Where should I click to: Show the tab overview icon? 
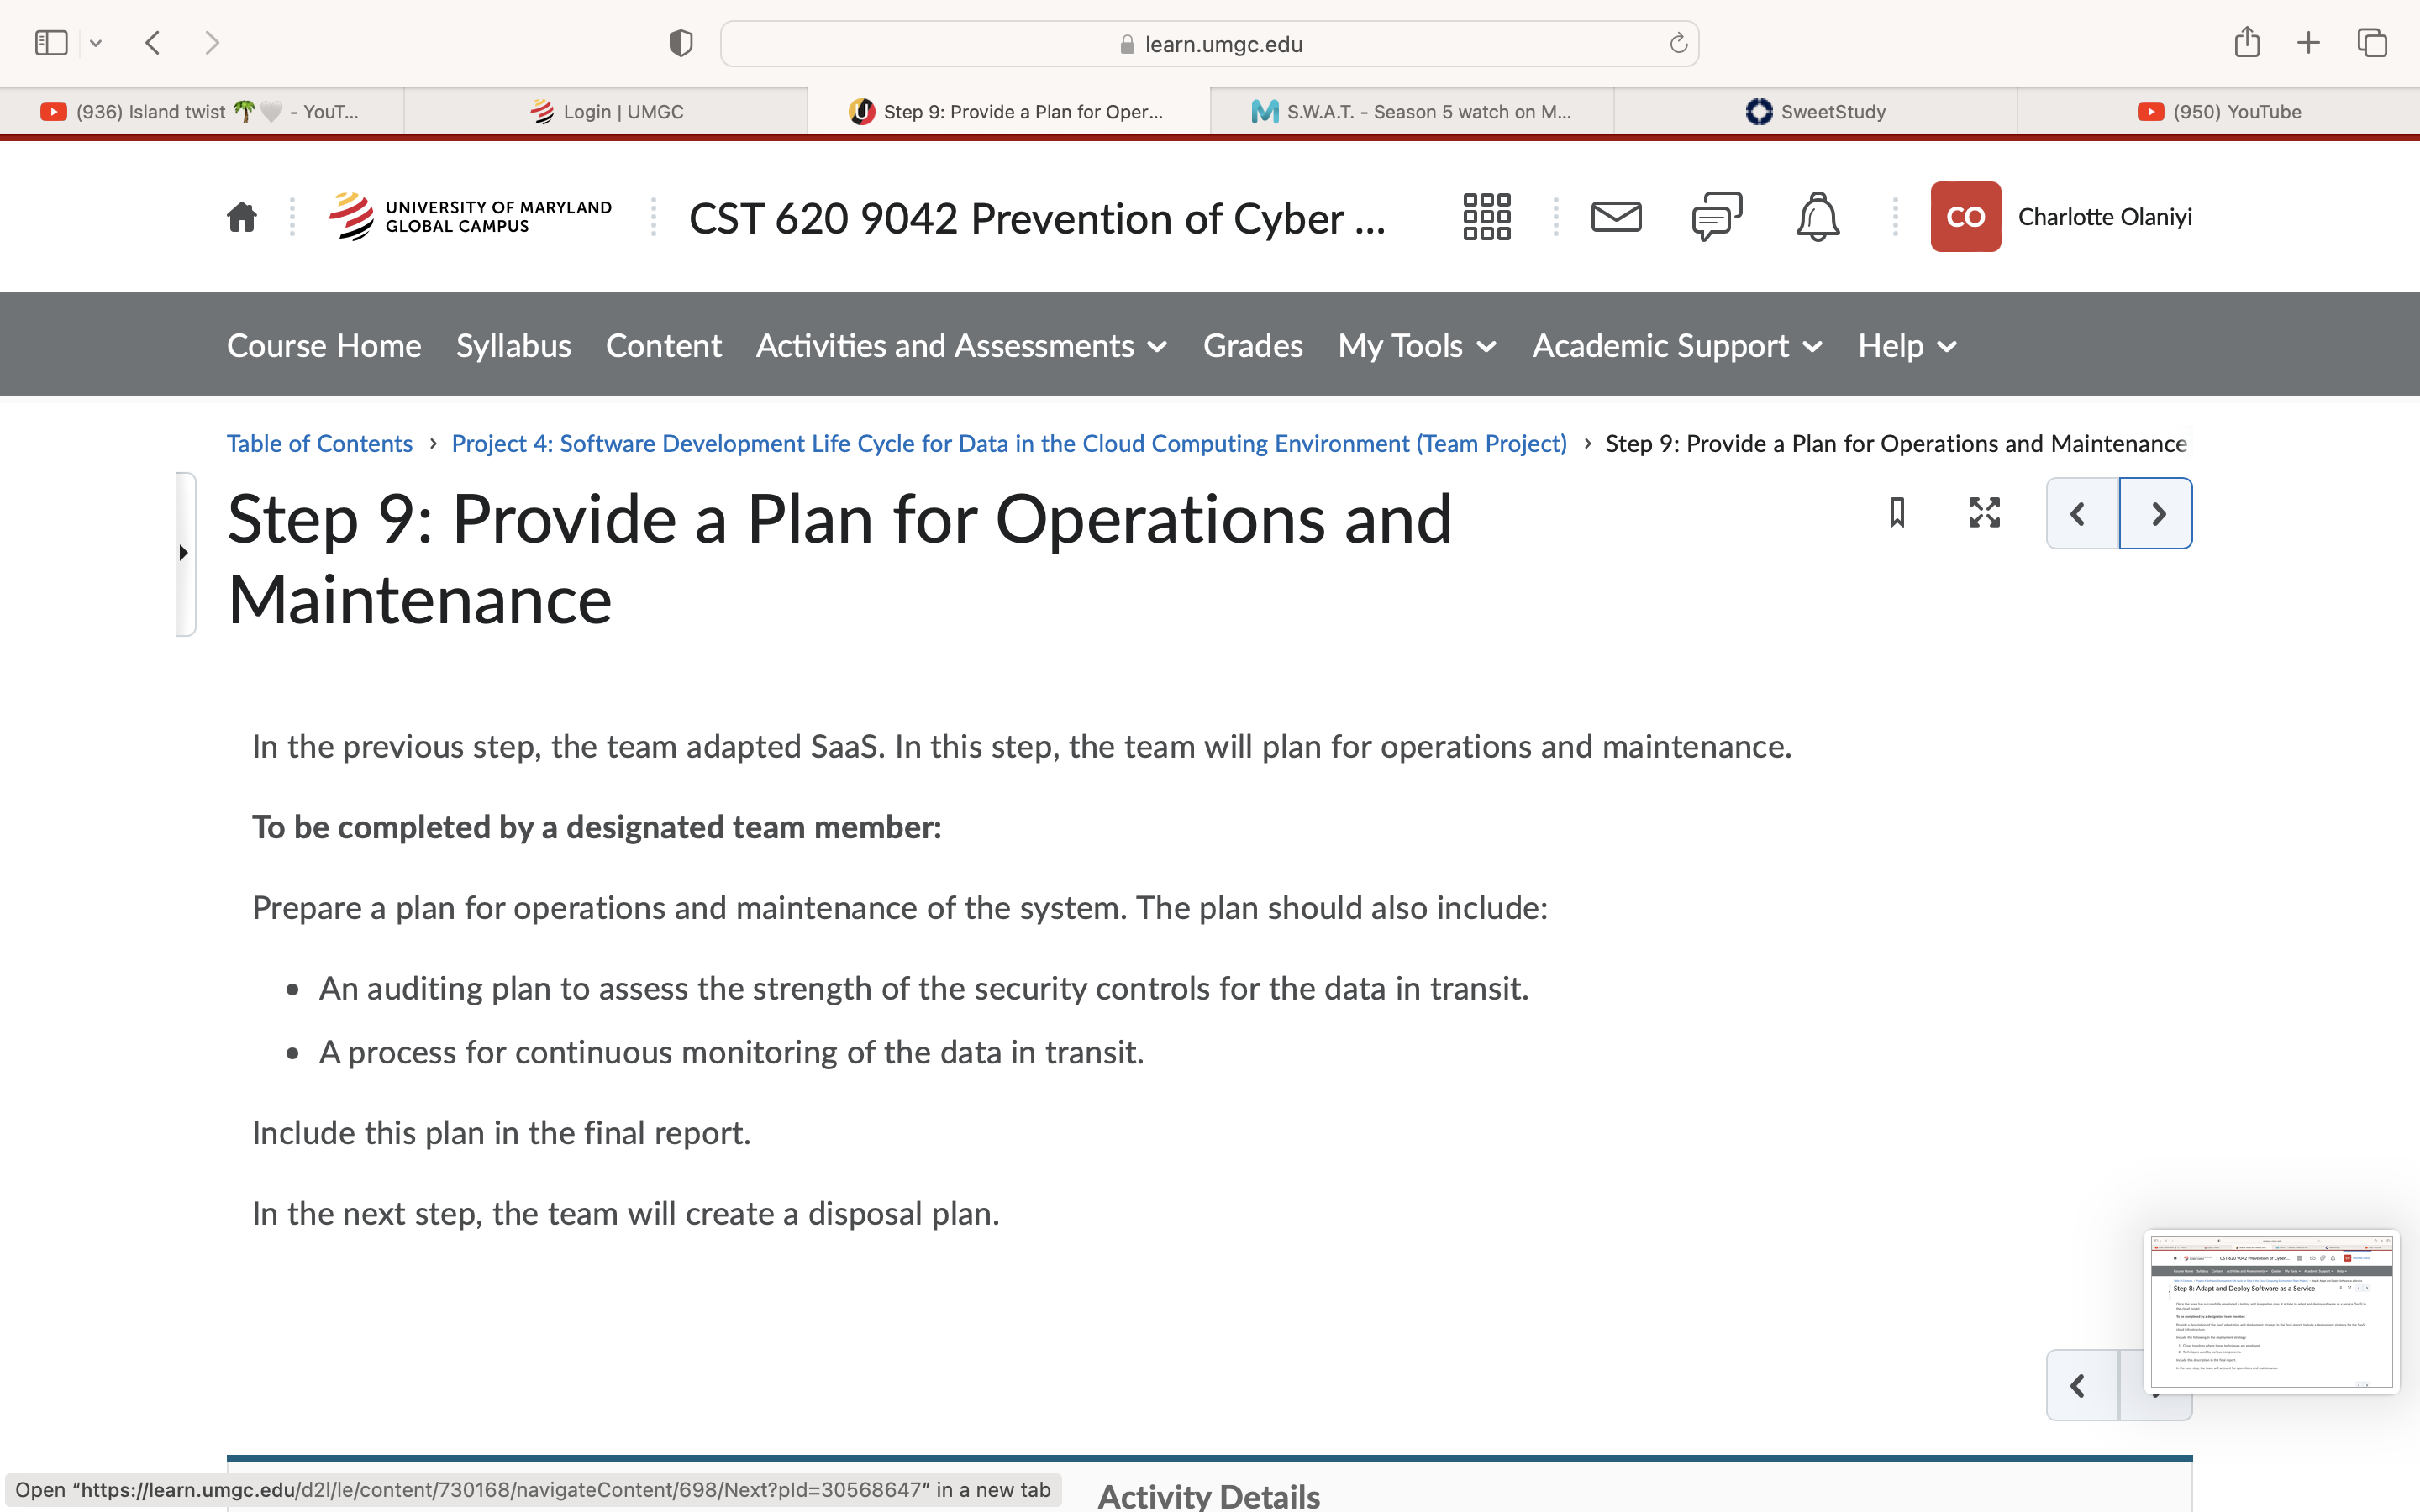2372,43
